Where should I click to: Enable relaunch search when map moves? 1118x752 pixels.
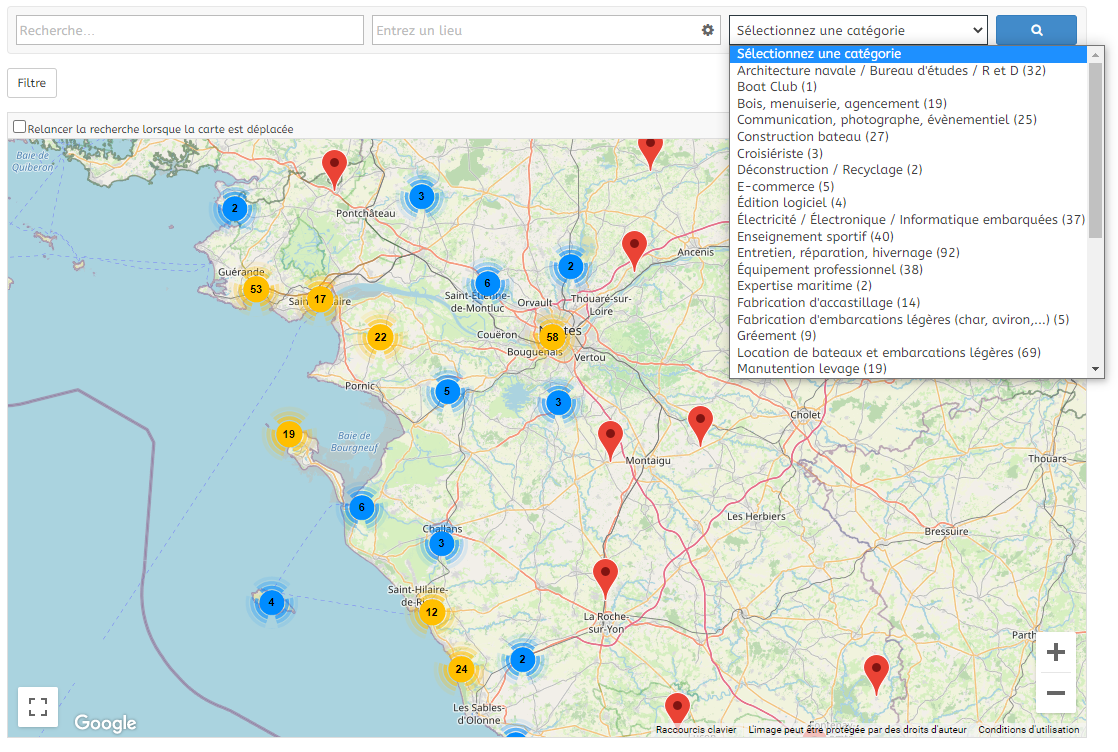19,127
